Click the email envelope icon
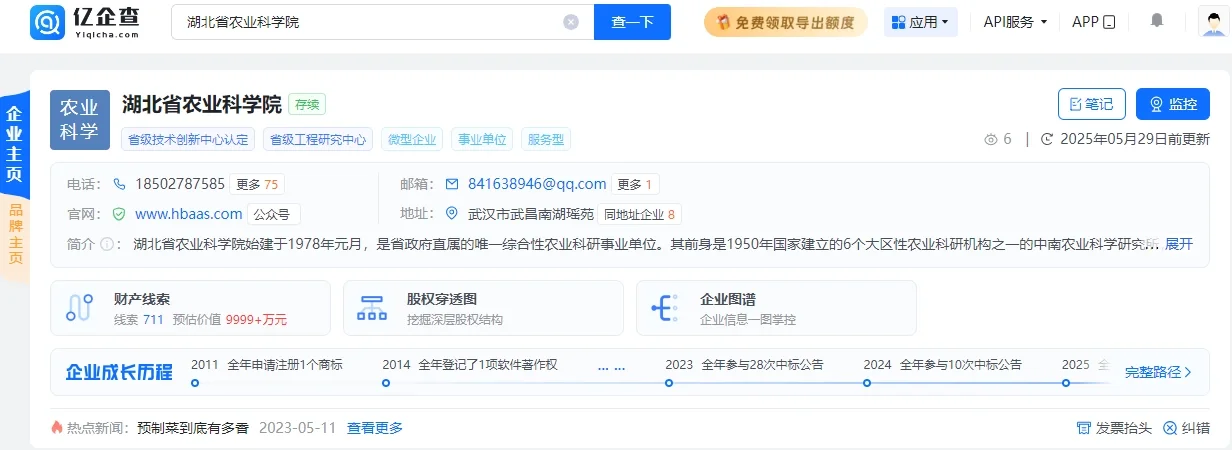This screenshot has height=450, width=1232. coord(452,184)
